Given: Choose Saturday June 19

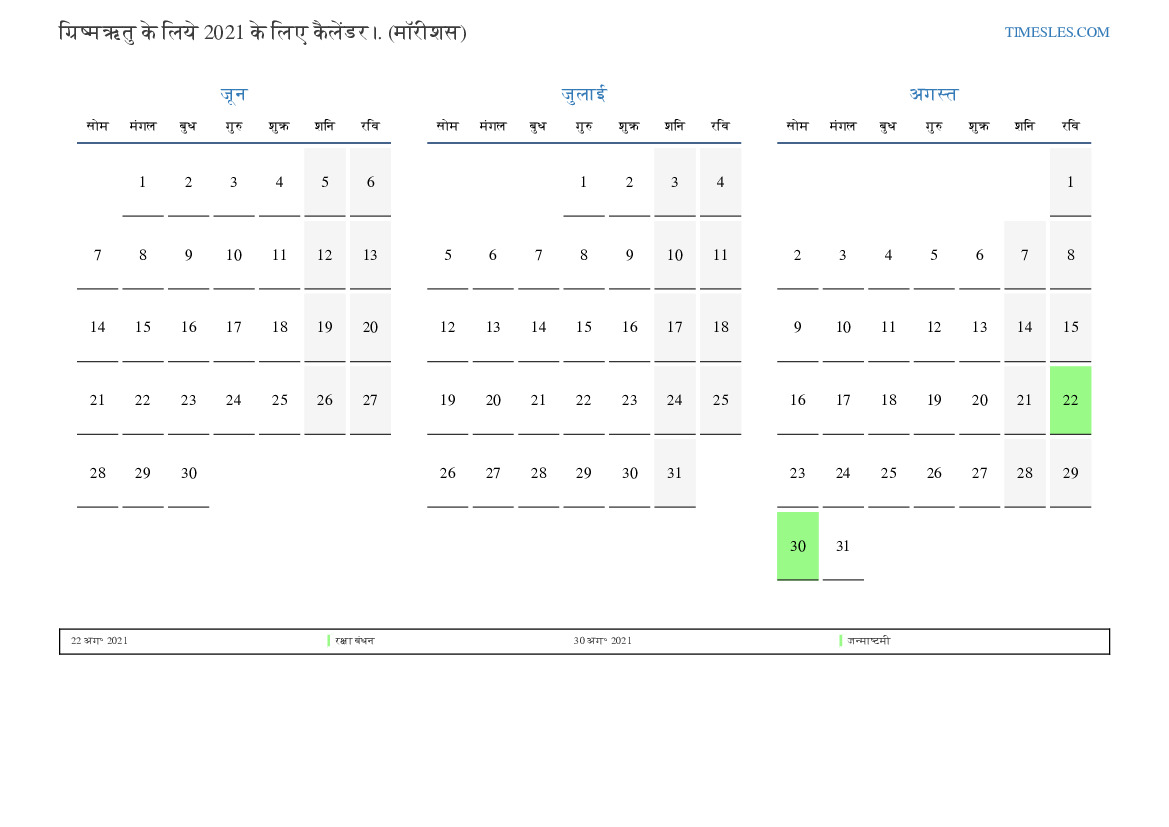Looking at the screenshot, I should [x=325, y=327].
